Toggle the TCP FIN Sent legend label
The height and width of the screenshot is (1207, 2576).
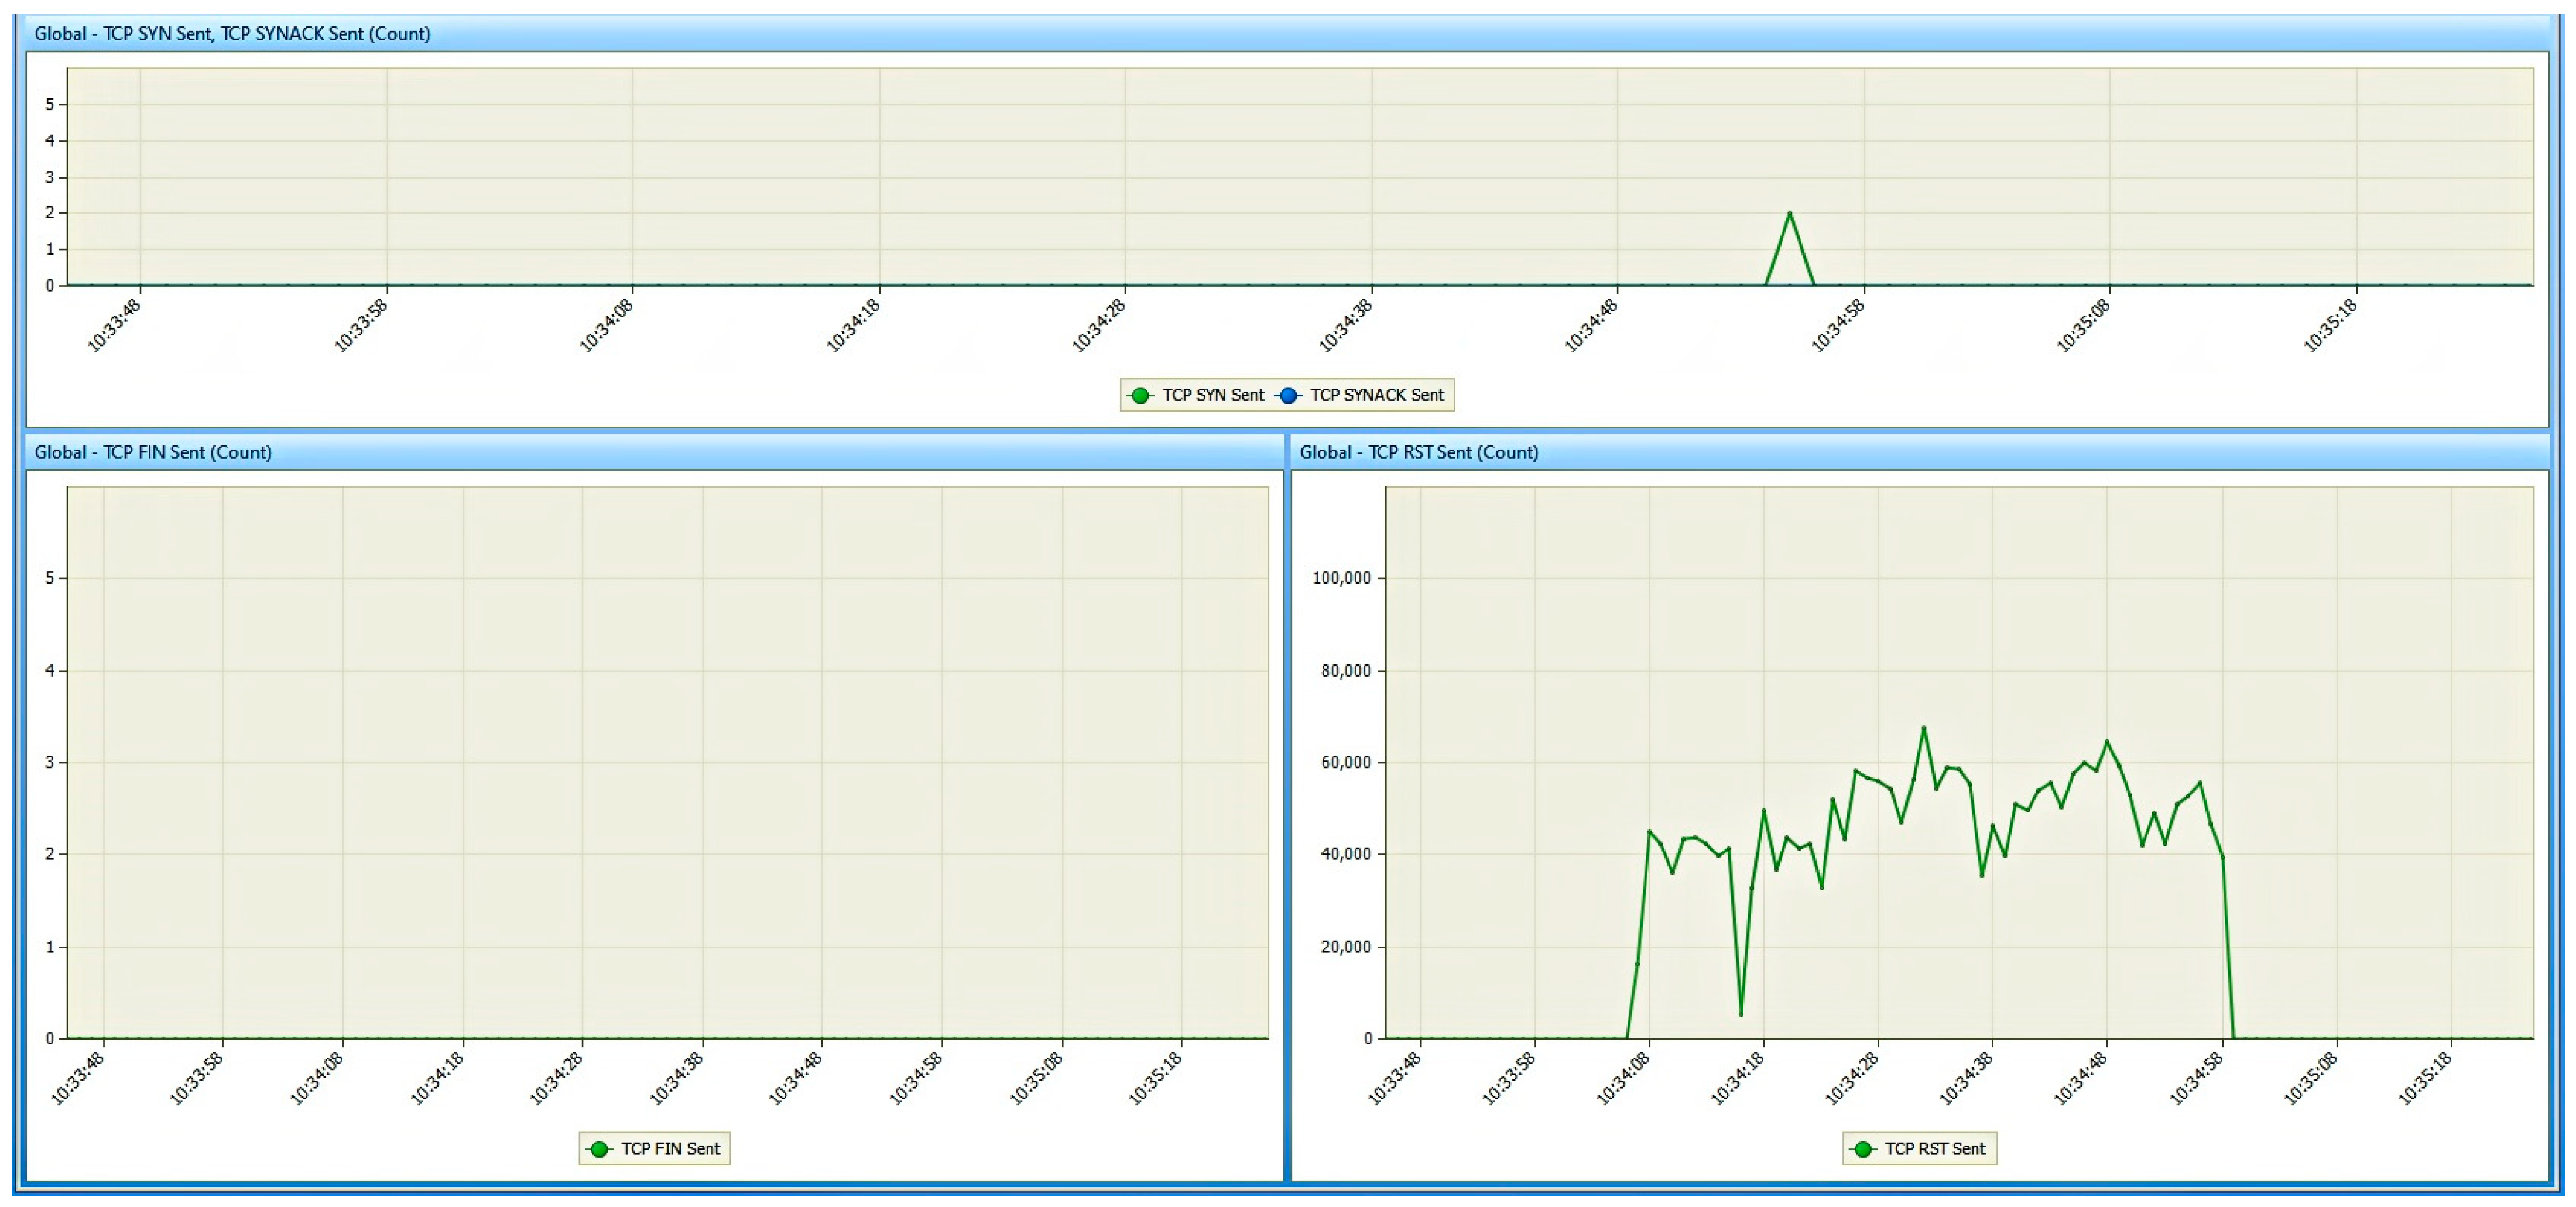pos(670,1149)
